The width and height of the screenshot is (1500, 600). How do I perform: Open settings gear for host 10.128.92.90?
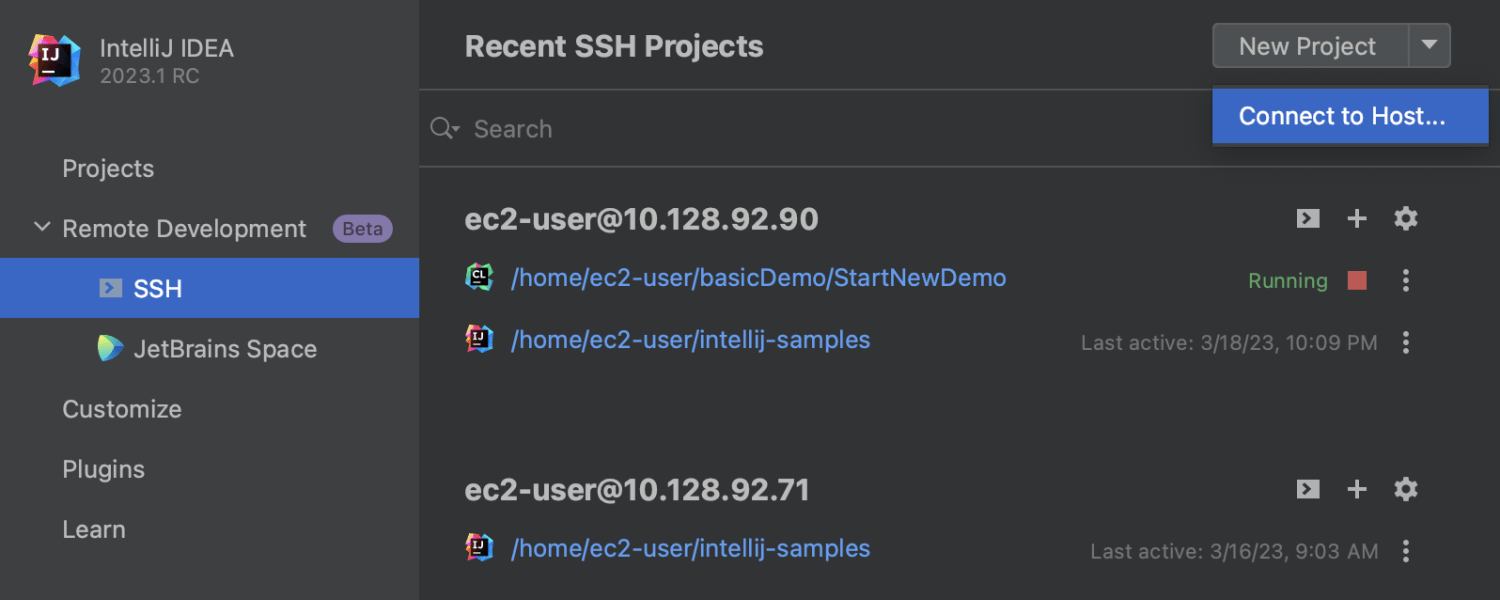pyautogui.click(x=1406, y=219)
